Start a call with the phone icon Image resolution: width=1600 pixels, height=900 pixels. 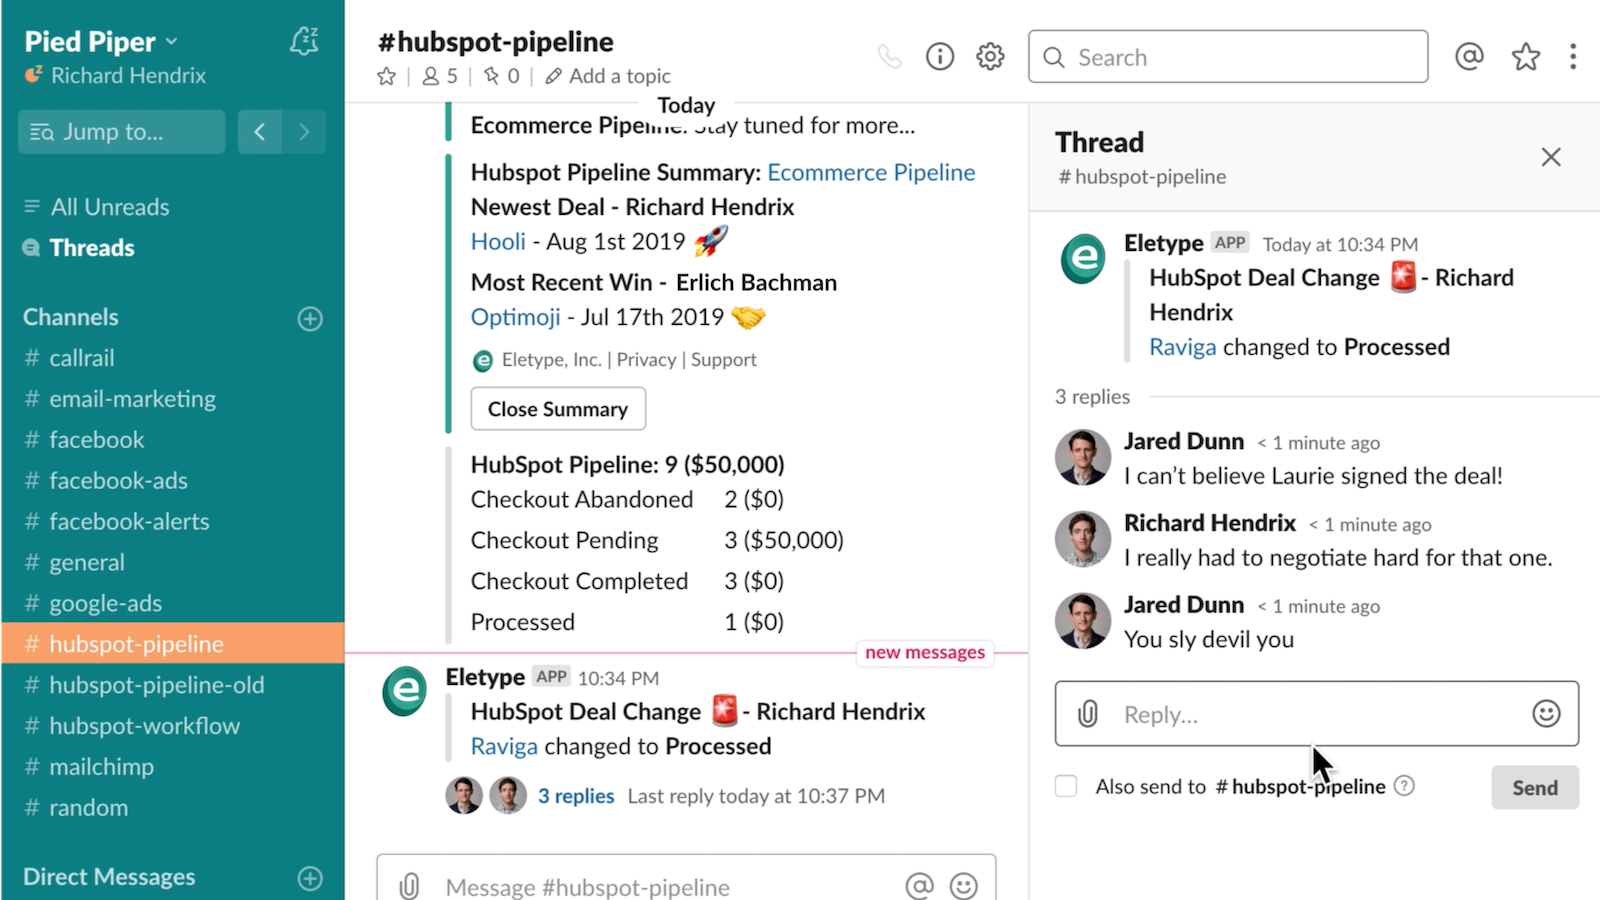889,56
